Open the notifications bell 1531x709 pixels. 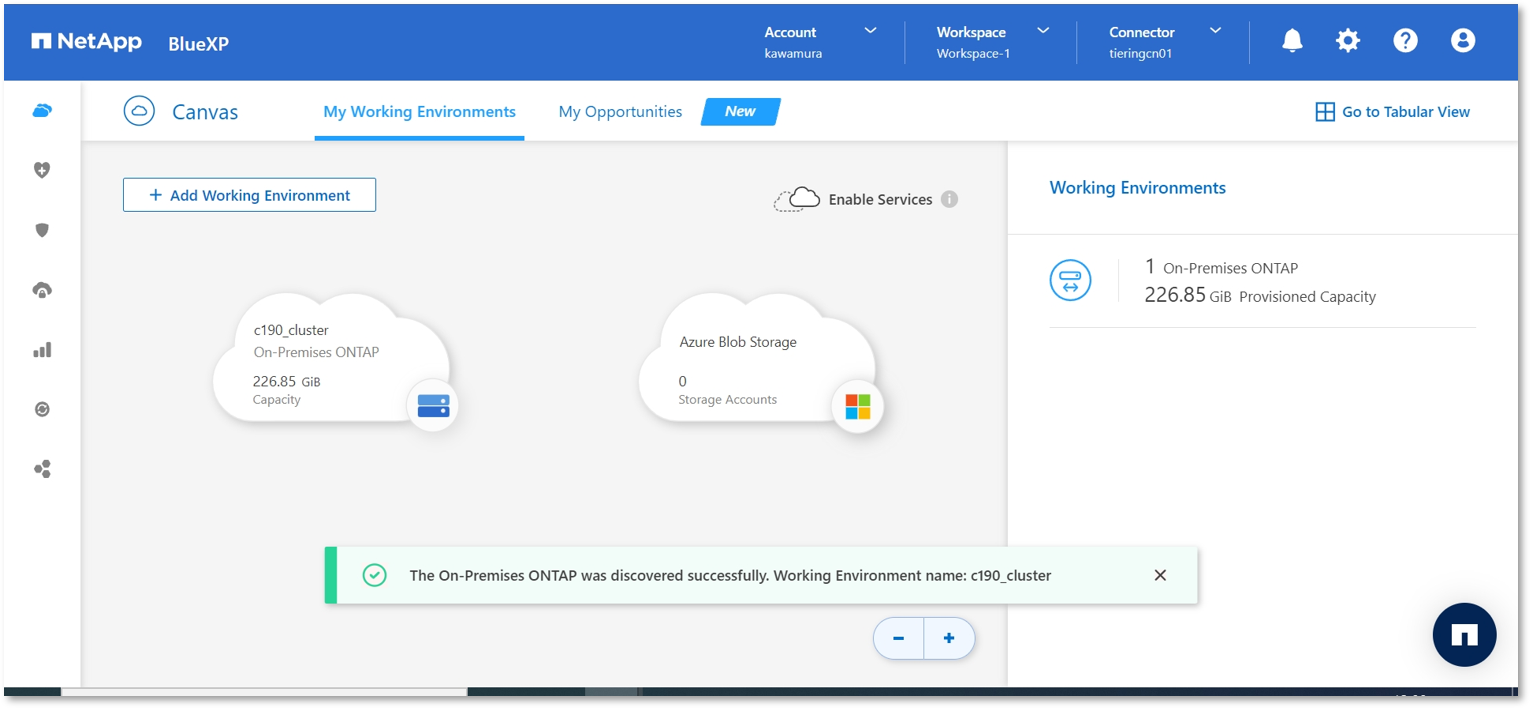tap(1292, 41)
